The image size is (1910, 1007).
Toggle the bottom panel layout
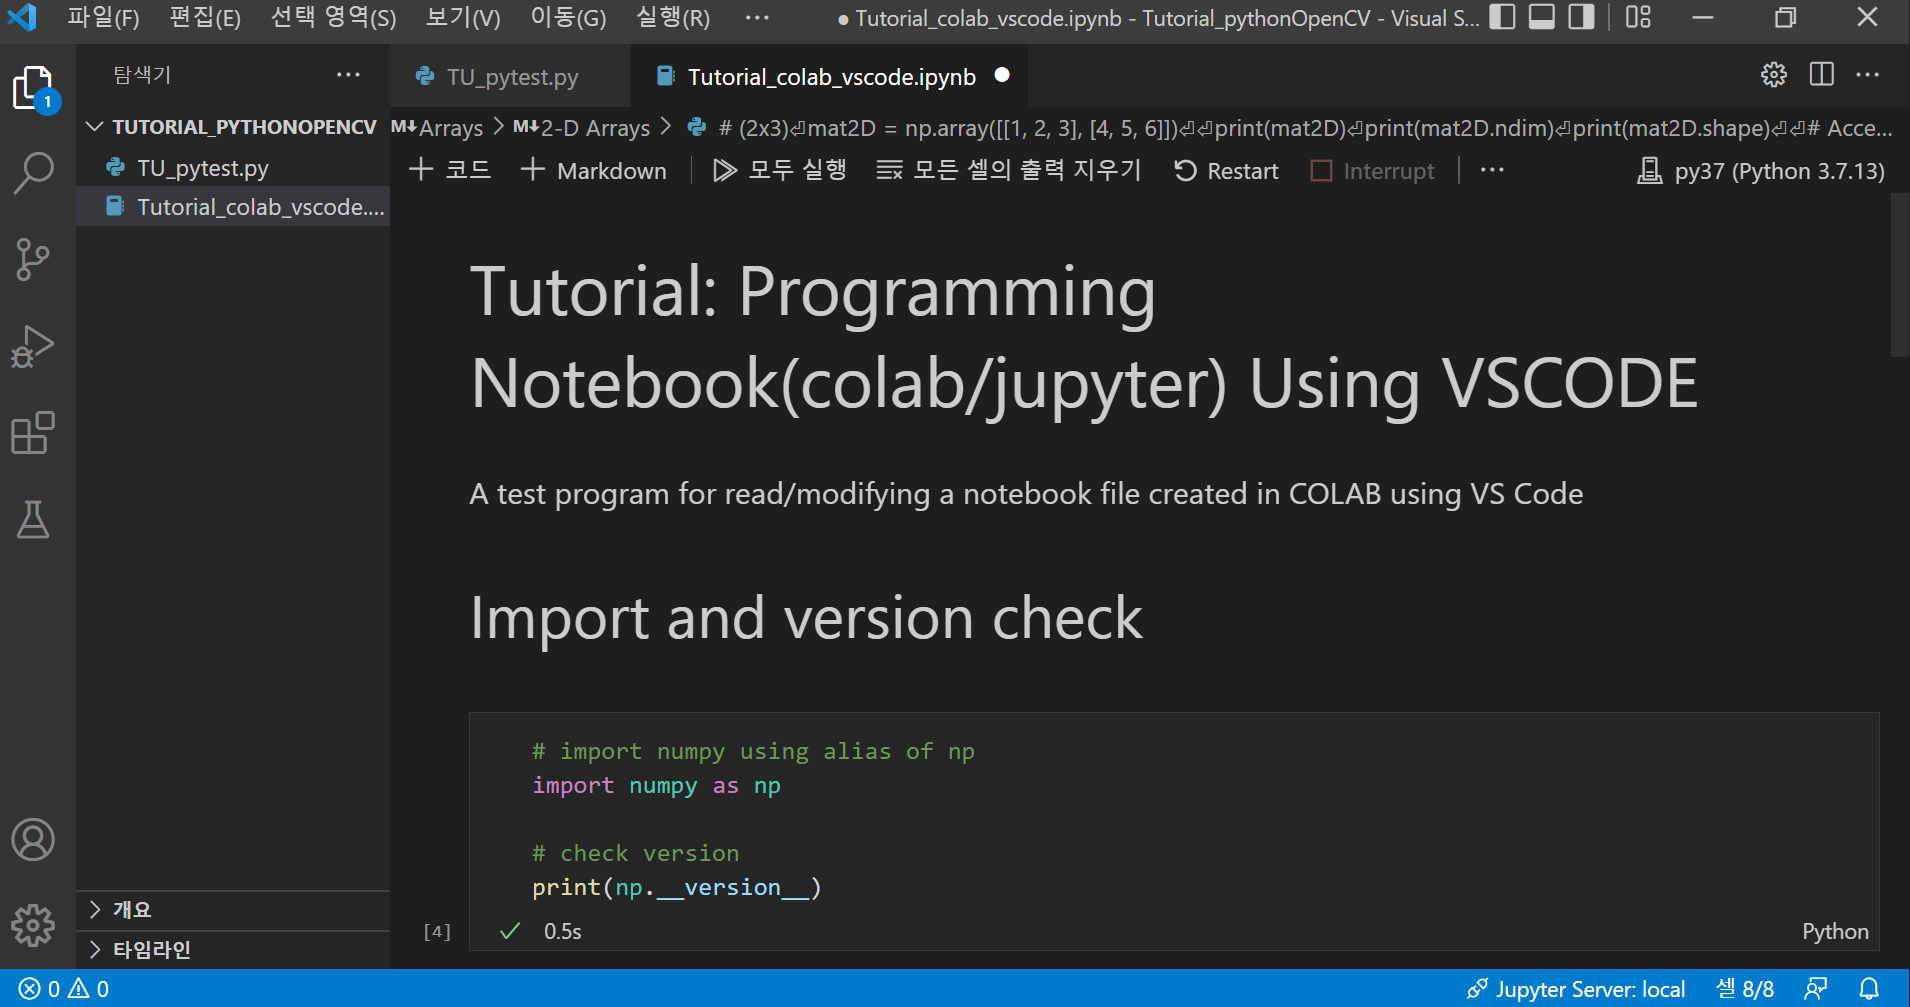point(1542,17)
